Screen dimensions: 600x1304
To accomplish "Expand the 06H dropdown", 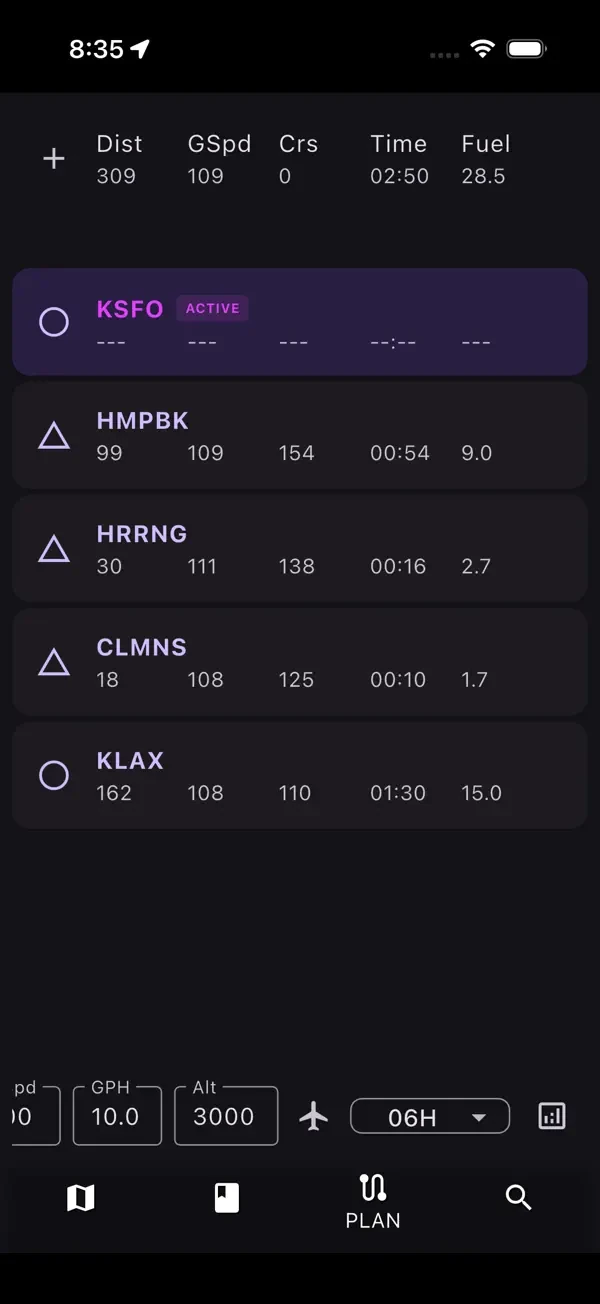I will coord(430,1116).
